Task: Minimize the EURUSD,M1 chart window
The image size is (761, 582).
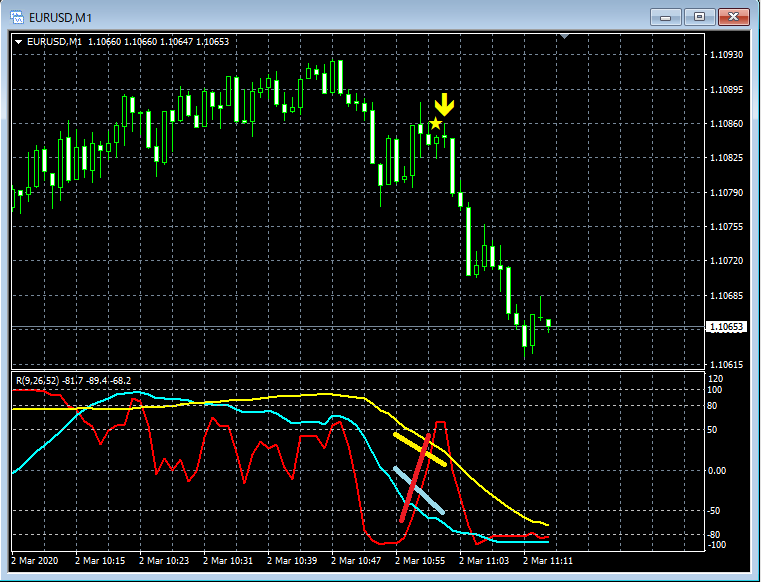Action: 666,17
